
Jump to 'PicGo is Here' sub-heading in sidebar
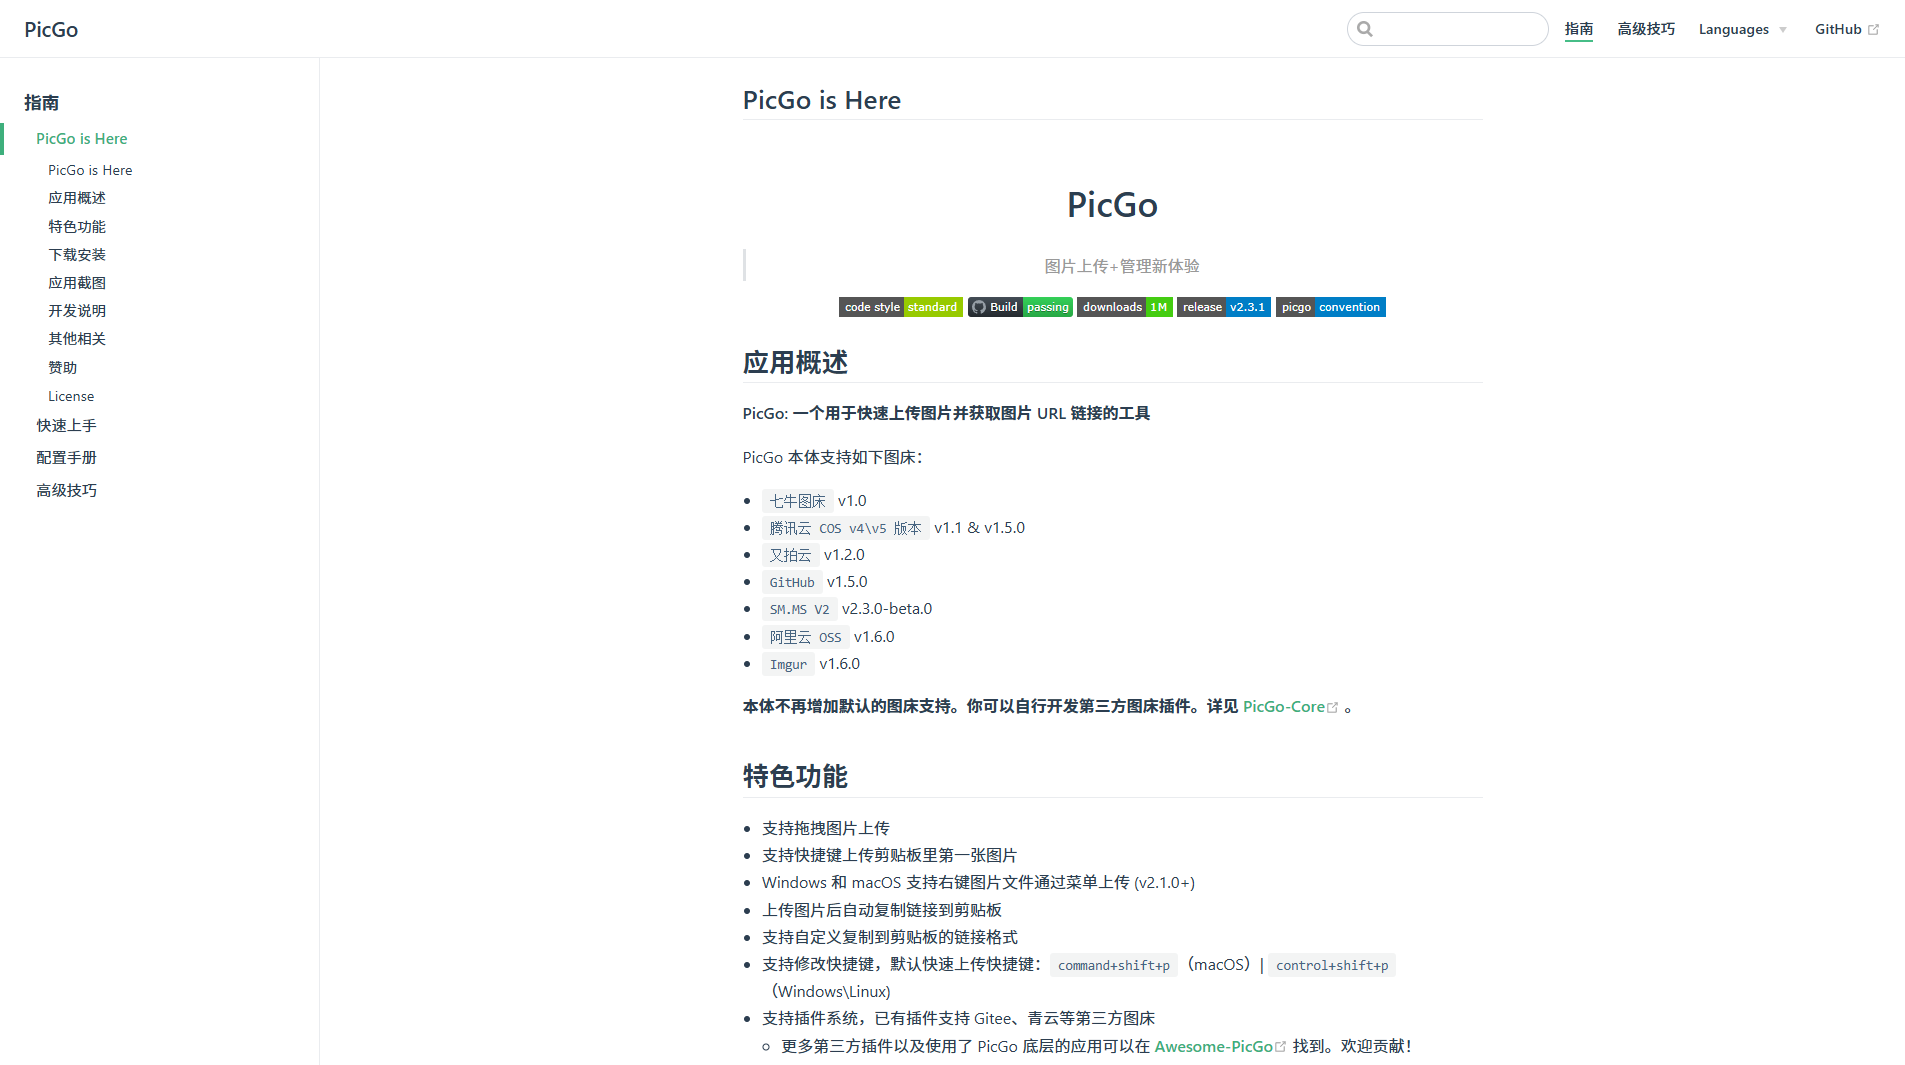click(x=90, y=170)
